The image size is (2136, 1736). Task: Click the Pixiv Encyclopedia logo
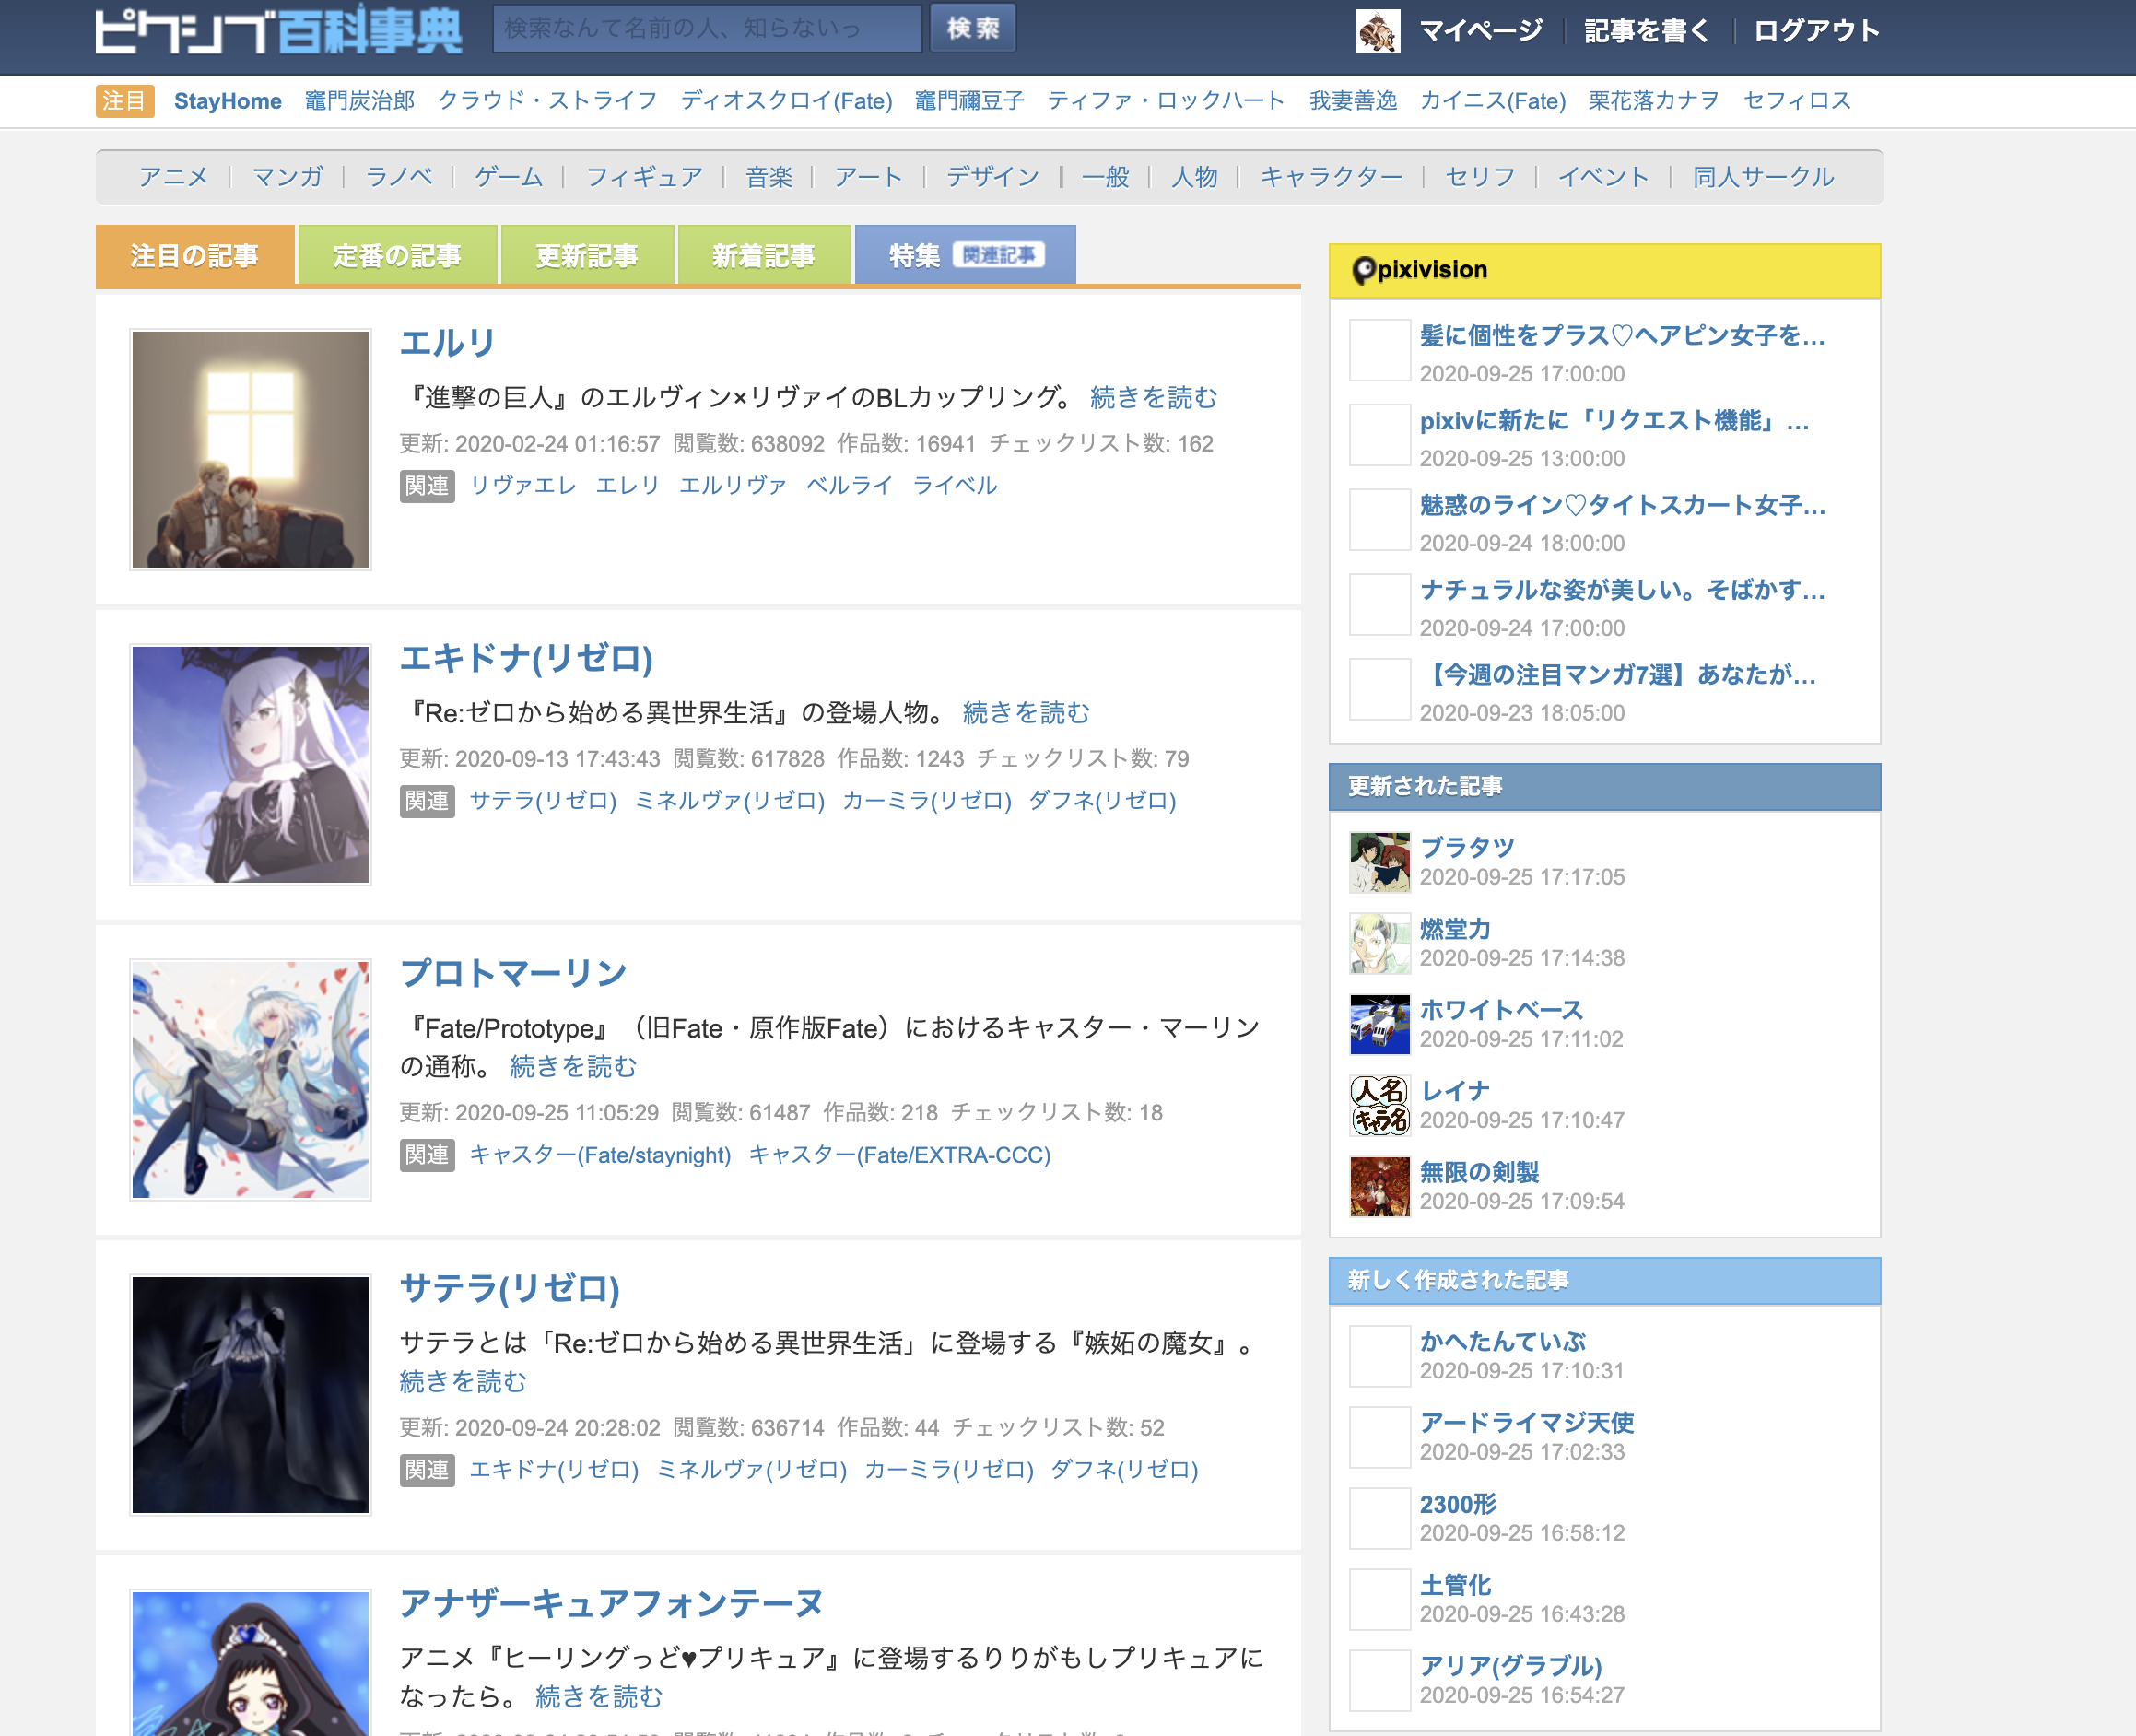[278, 31]
